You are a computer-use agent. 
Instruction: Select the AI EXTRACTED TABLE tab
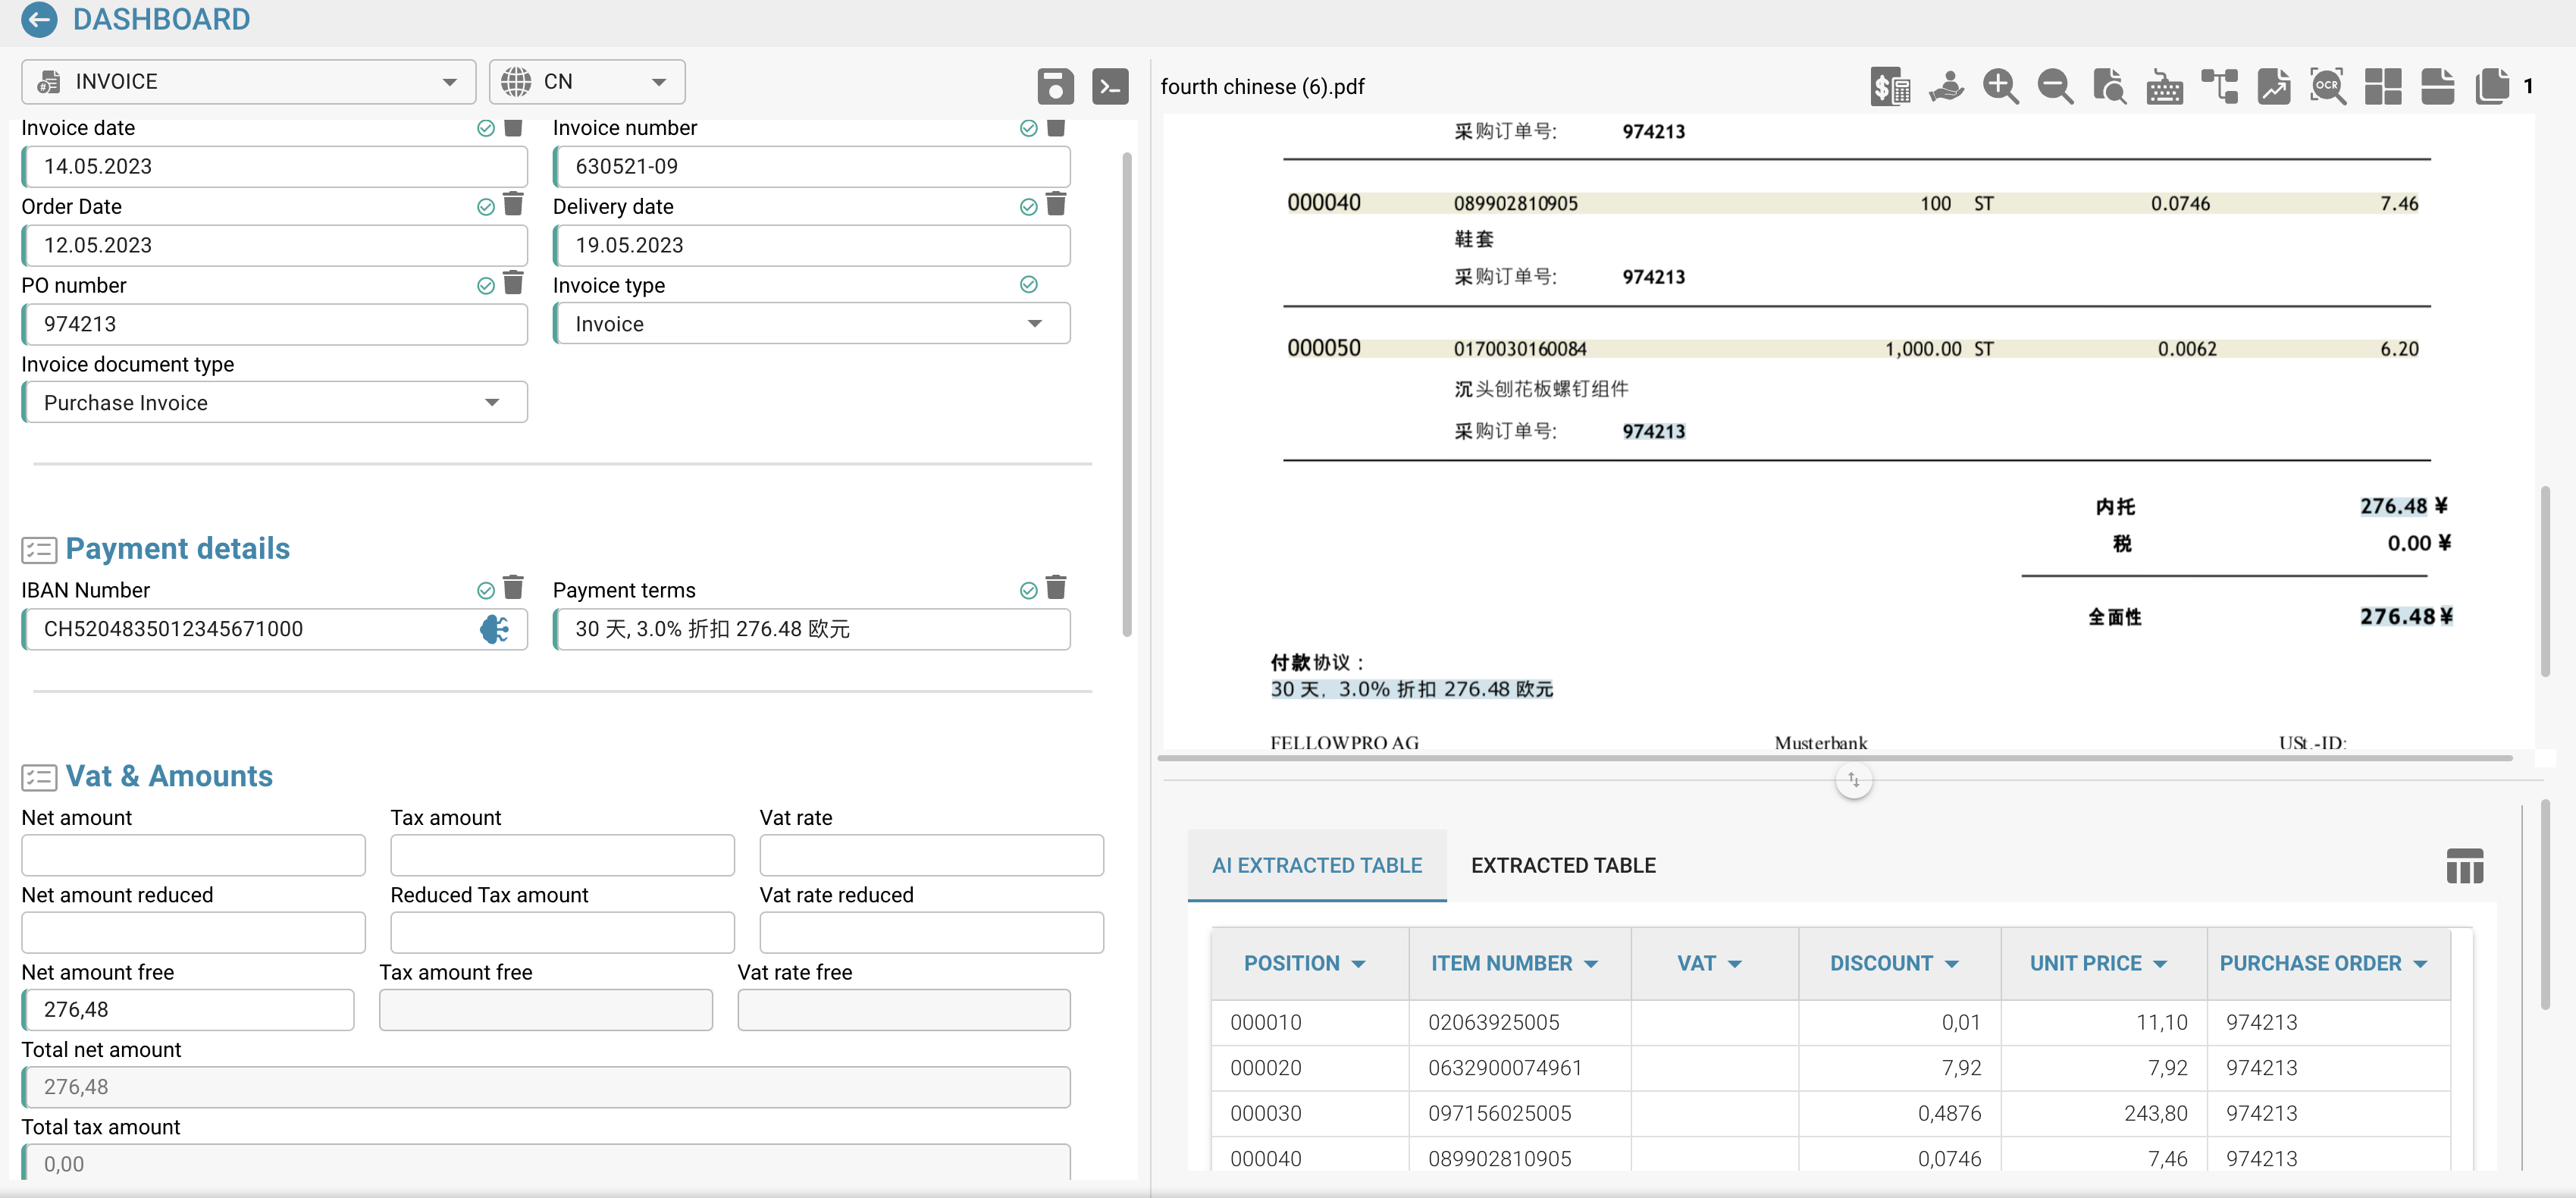[1316, 865]
